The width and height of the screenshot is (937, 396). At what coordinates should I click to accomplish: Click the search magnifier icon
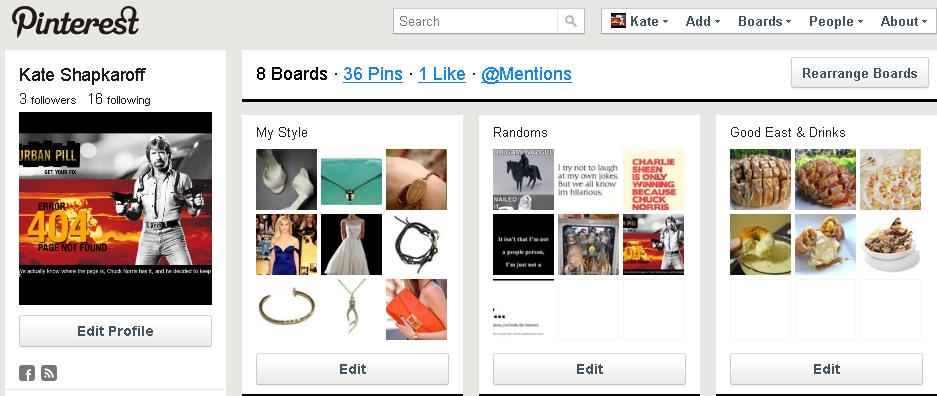click(x=571, y=22)
